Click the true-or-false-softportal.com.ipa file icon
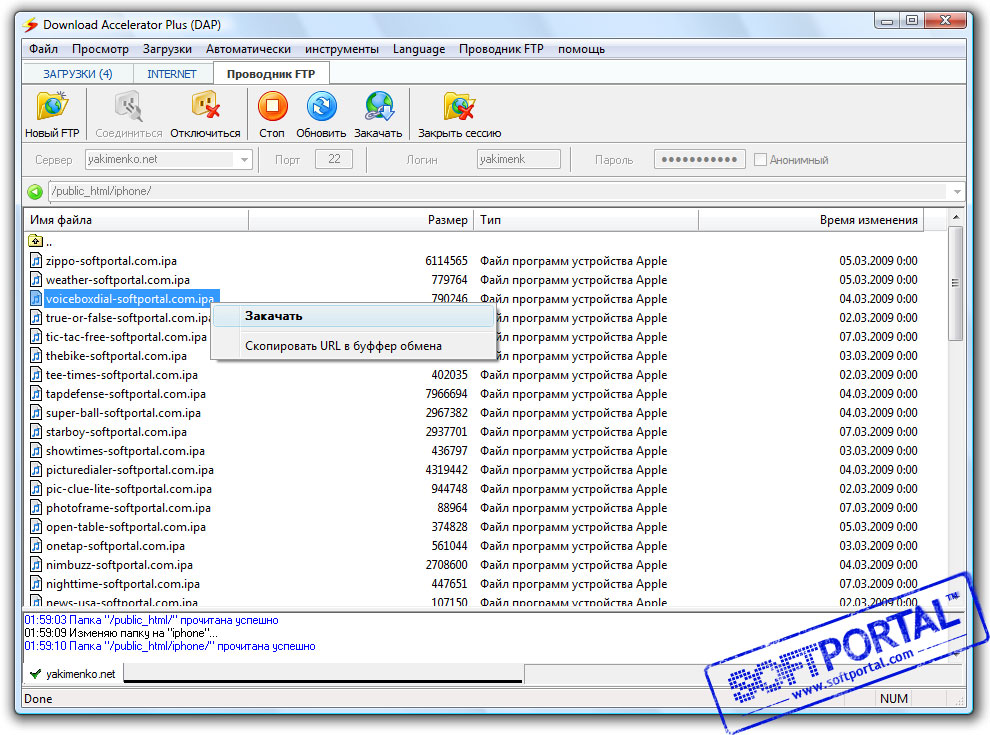Image resolution: width=990 pixels, height=735 pixels. (37, 318)
